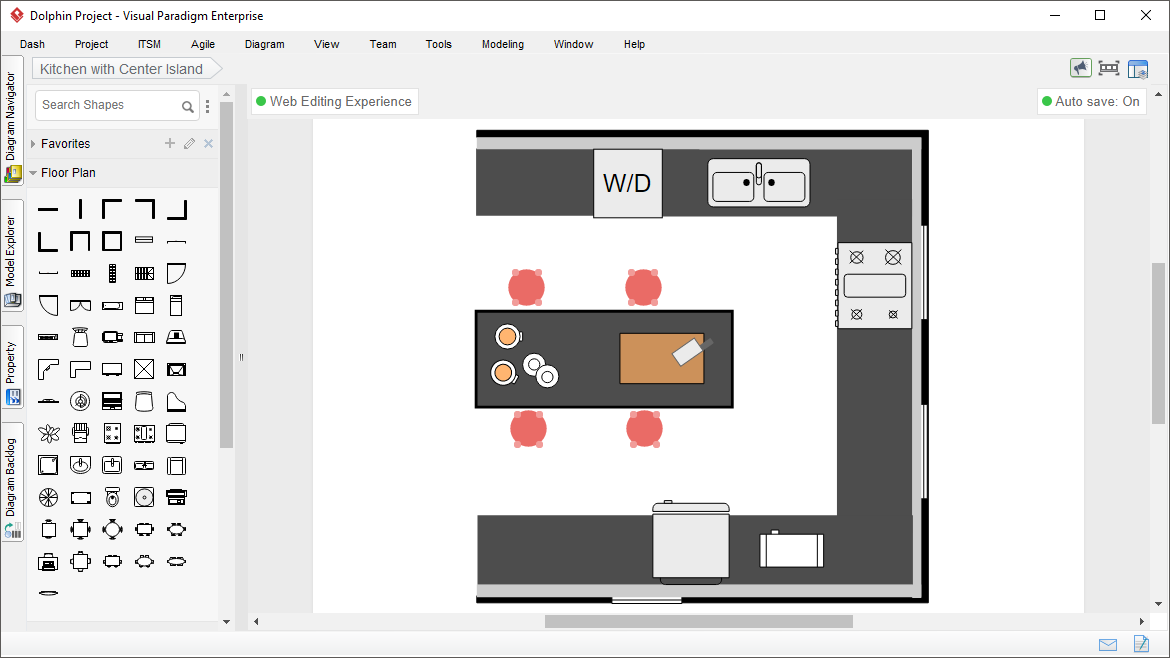Select the vertical wall shape
Image resolution: width=1170 pixels, height=658 pixels.
pos(80,210)
